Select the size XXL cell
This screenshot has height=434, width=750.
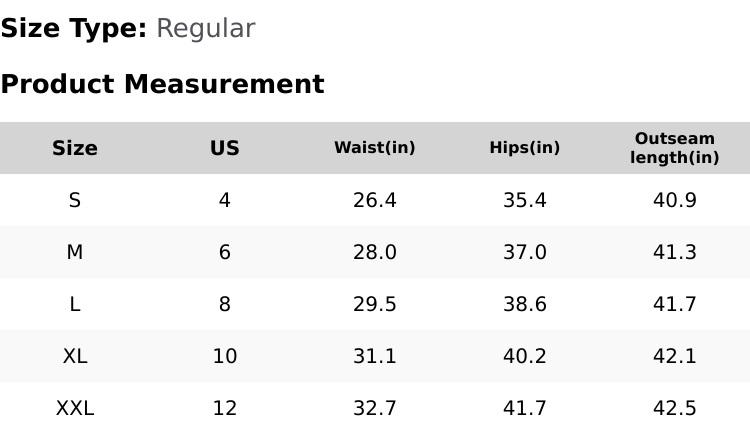coord(75,408)
